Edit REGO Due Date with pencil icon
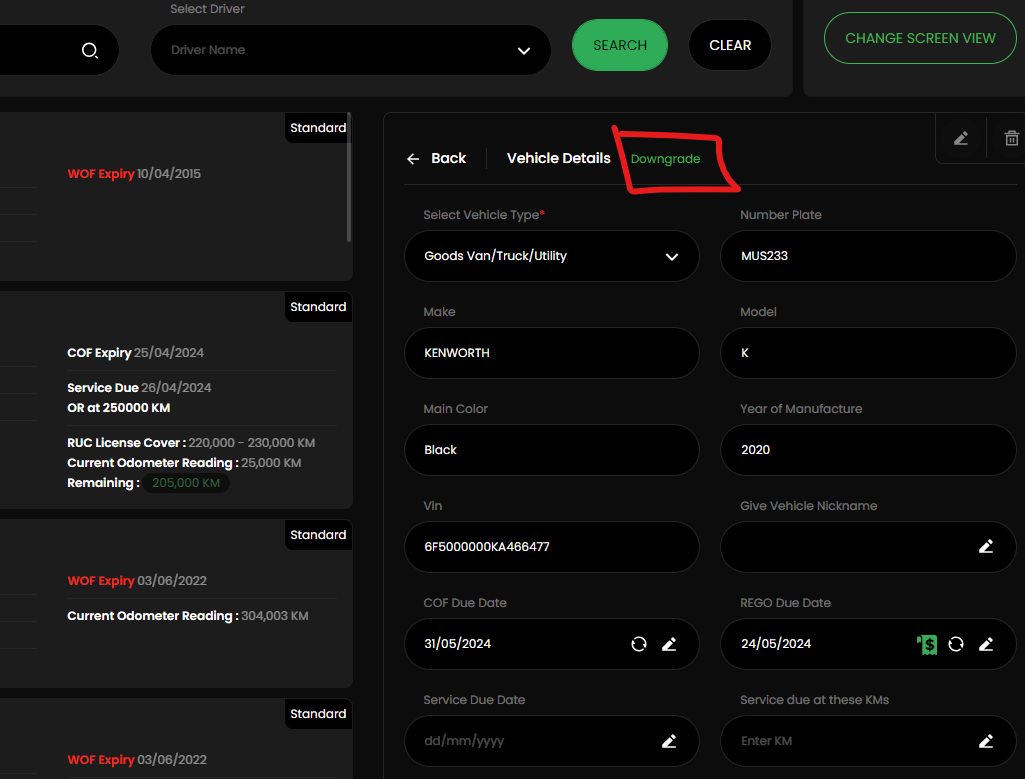This screenshot has width=1025, height=779. tap(986, 644)
